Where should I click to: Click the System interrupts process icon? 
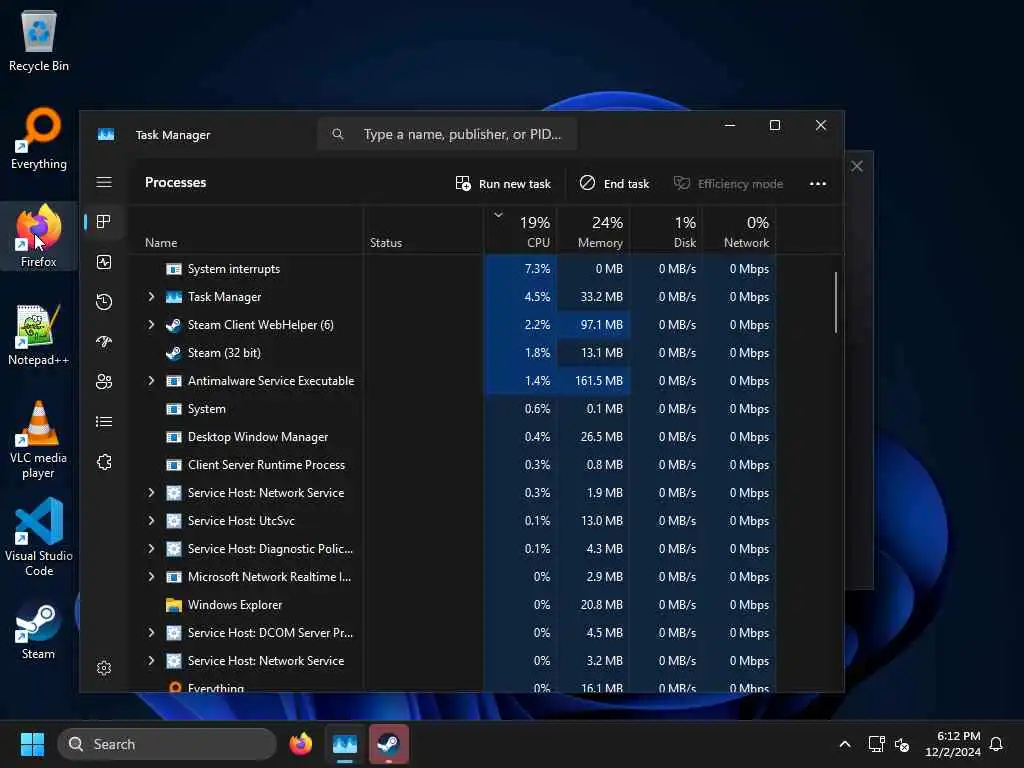point(174,269)
